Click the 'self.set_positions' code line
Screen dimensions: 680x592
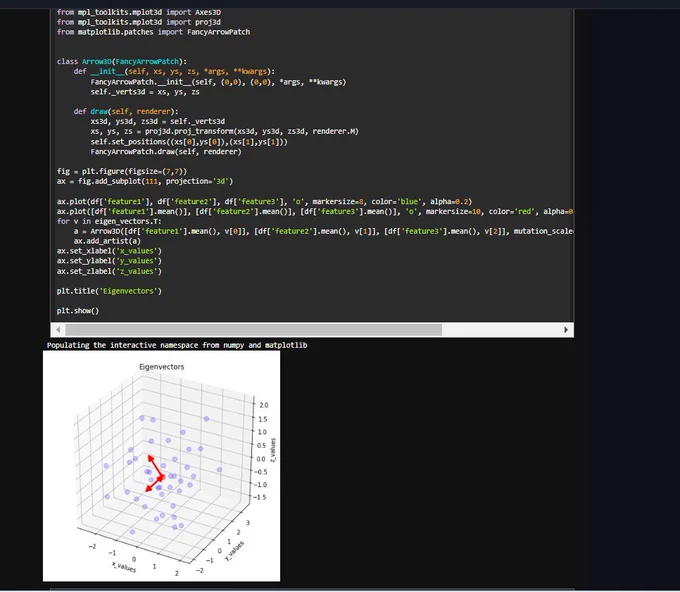tap(189, 142)
